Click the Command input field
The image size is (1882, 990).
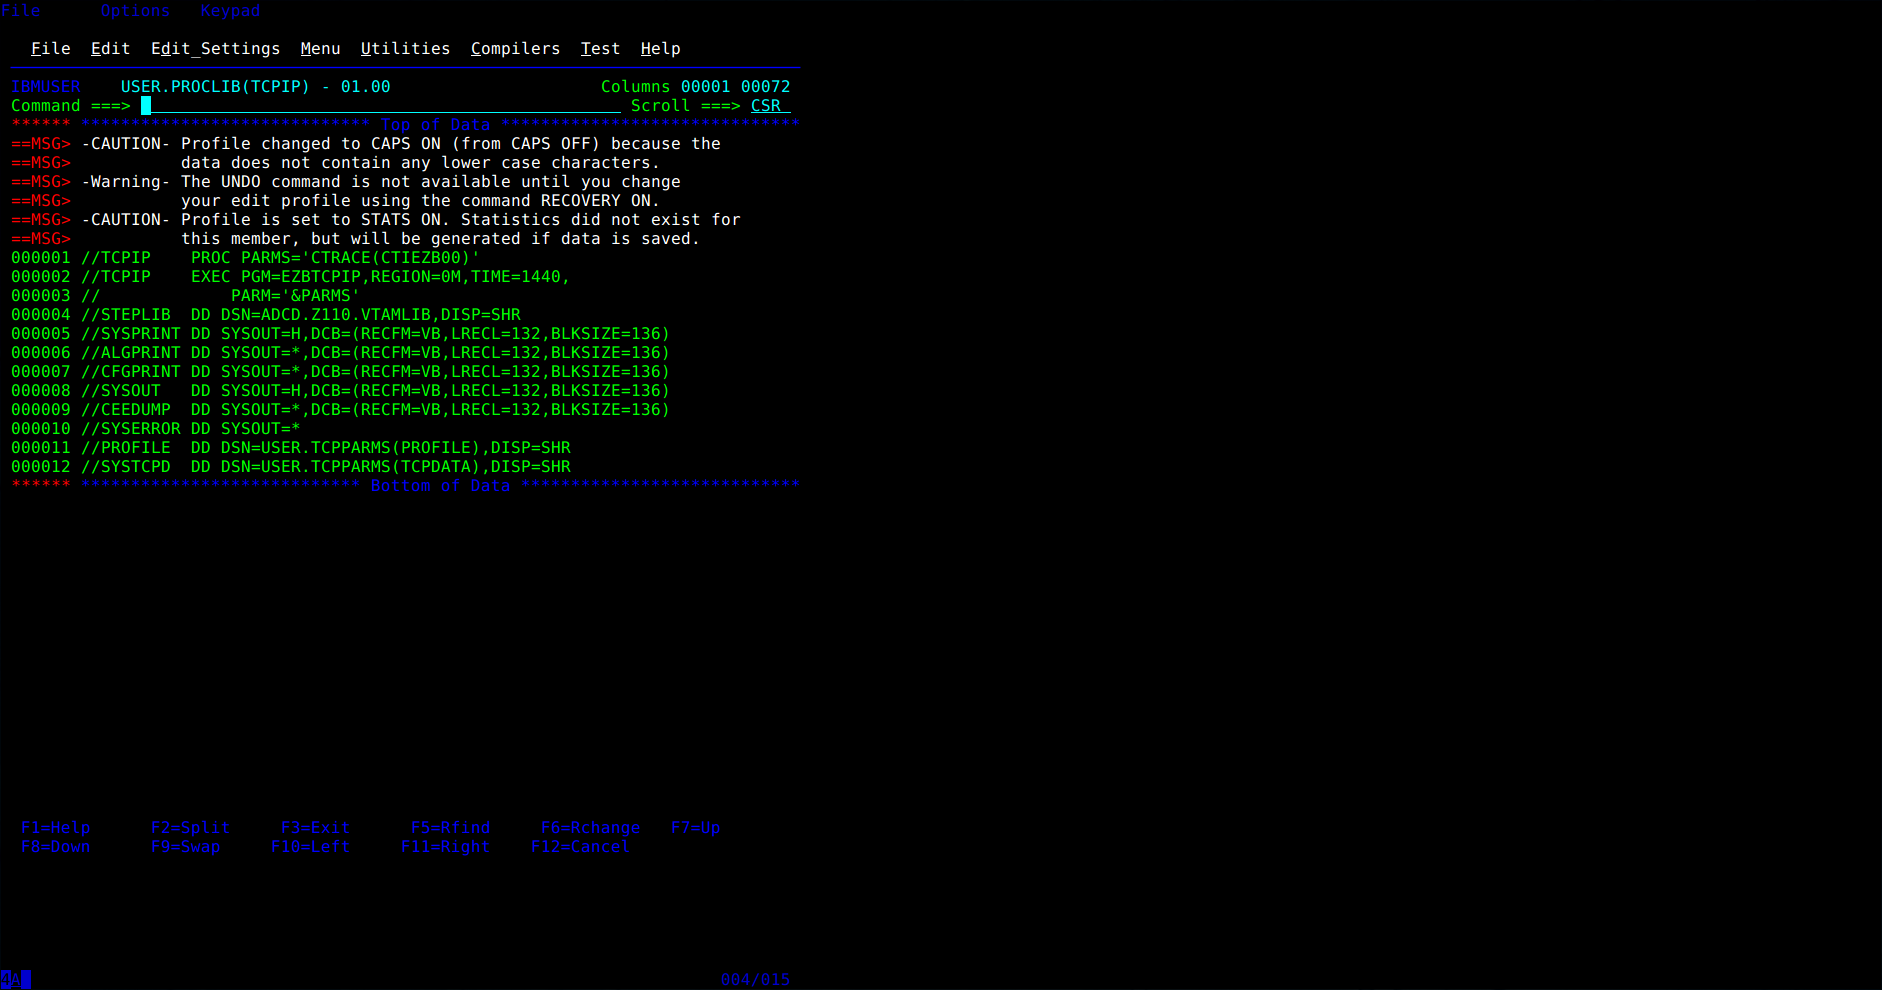tap(381, 105)
